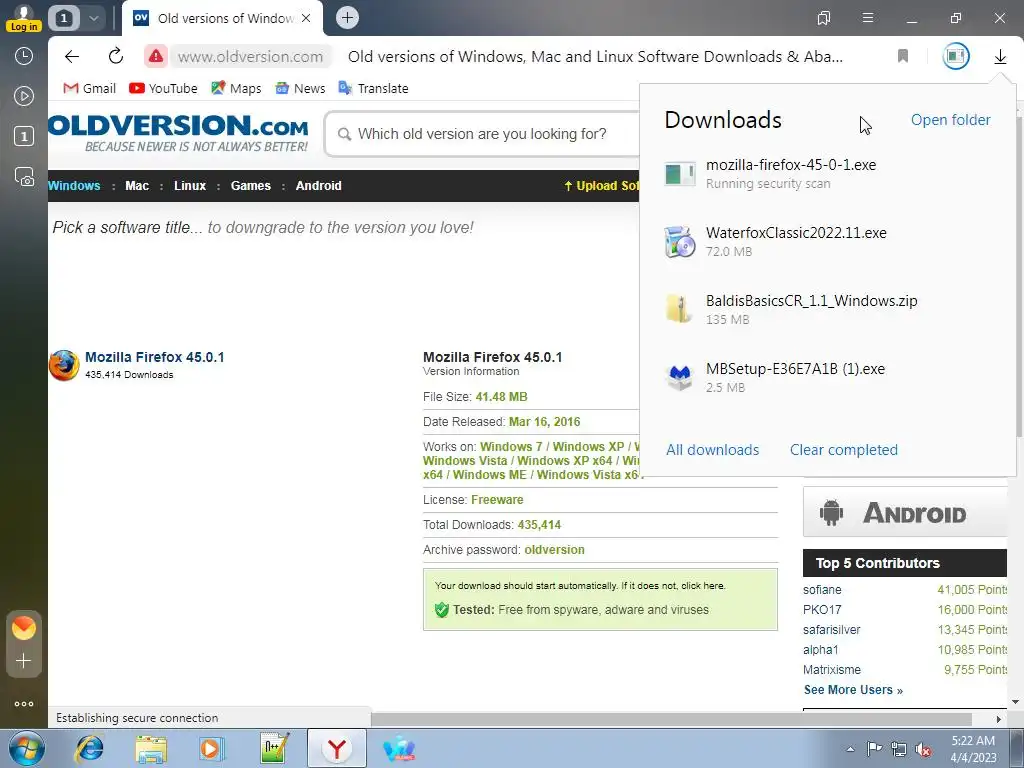Screen dimensions: 1024x768
Task: Select the BaldisBasicsCR_1.1_Windows.zip download
Action: [x=827, y=310]
